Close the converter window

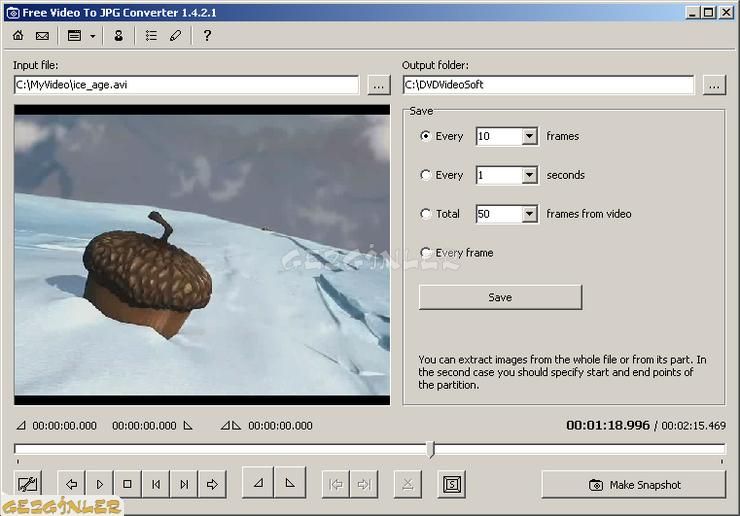point(726,12)
